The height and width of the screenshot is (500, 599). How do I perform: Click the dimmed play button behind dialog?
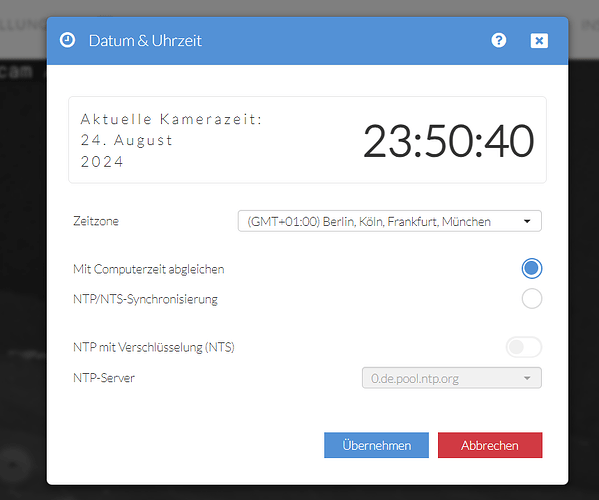[13, 464]
